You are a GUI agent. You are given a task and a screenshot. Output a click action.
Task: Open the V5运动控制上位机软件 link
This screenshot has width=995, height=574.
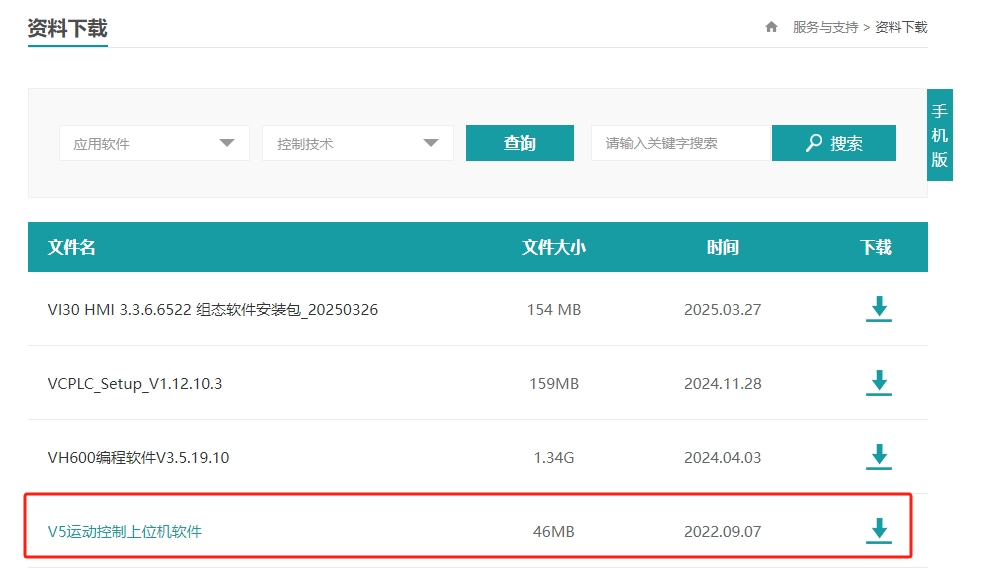125,531
